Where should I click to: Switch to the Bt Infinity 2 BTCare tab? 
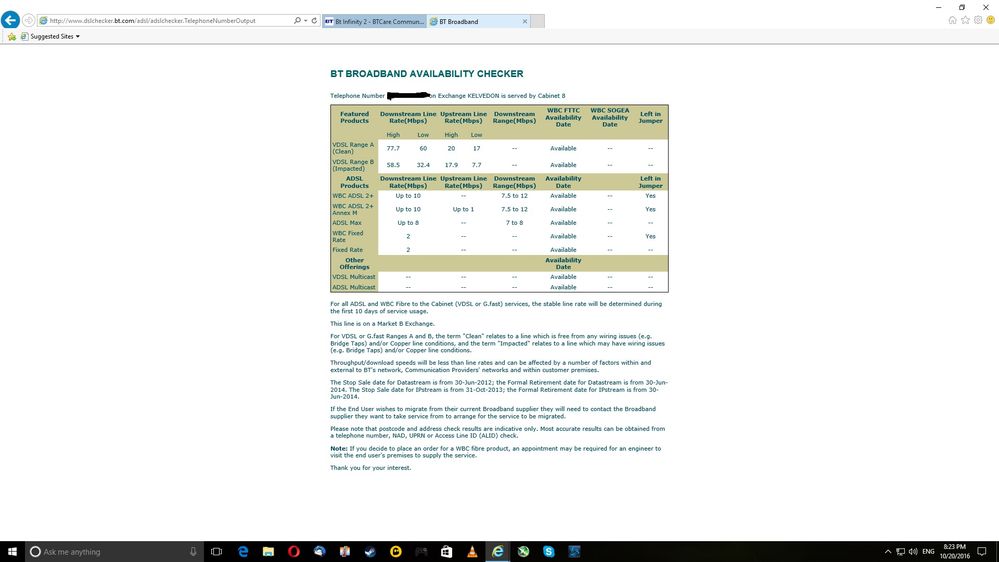(375, 21)
